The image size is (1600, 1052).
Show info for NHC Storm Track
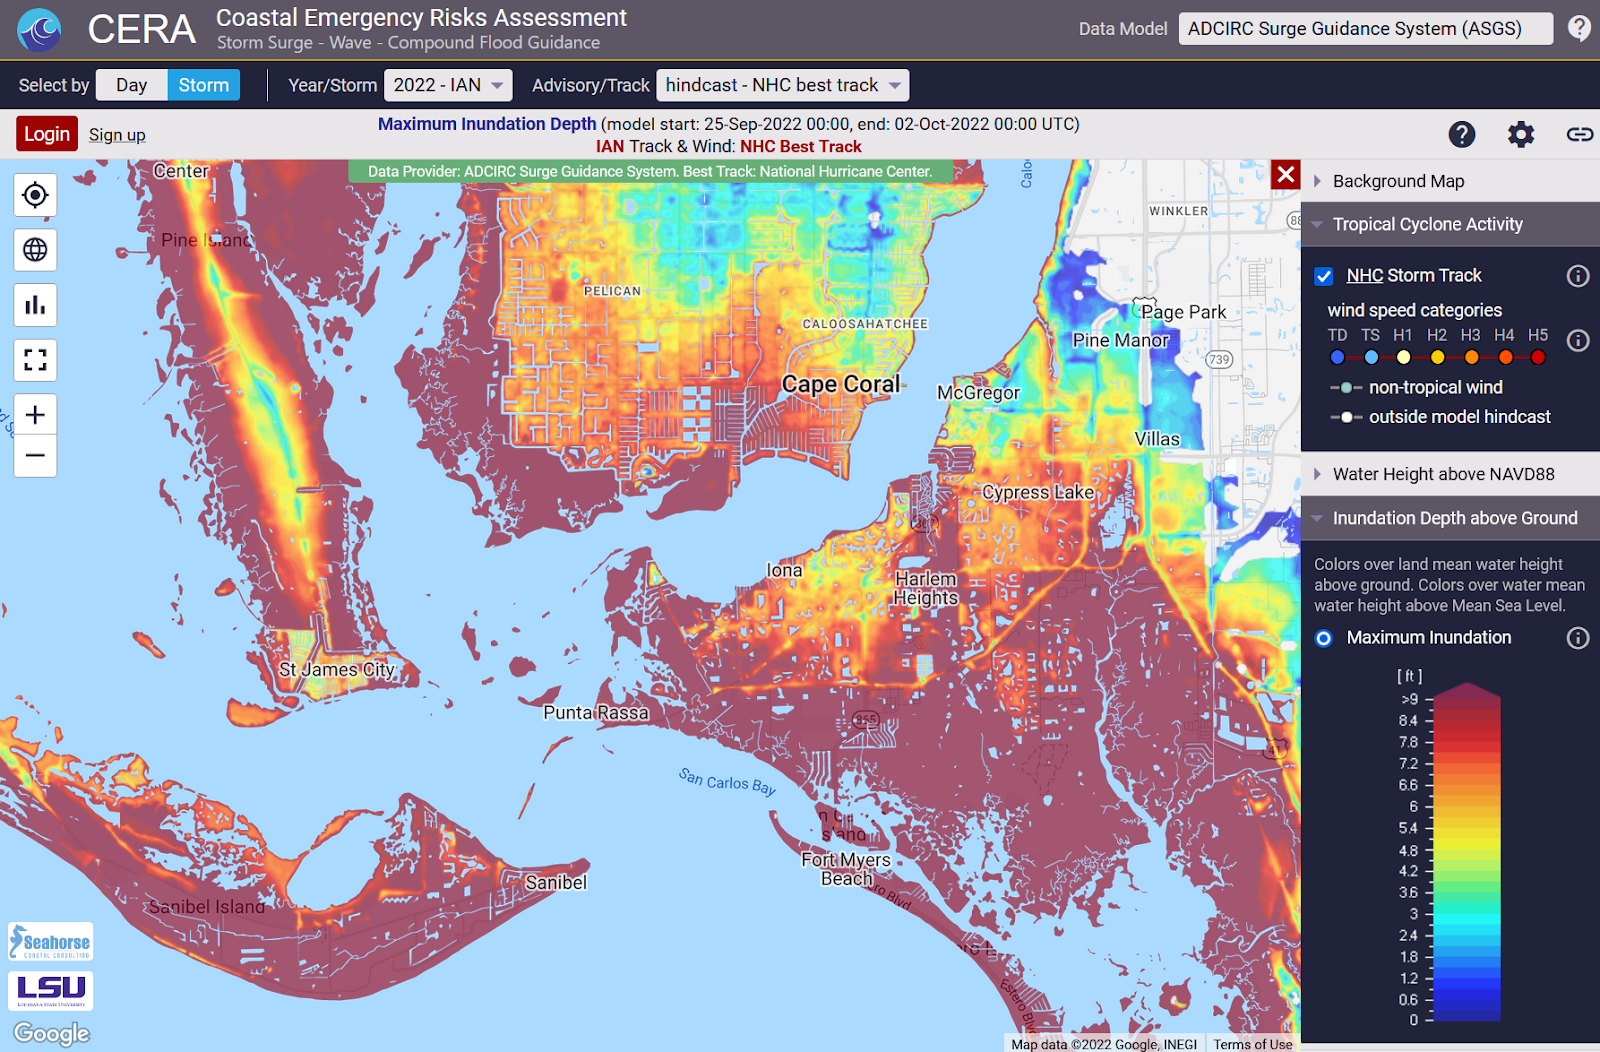tap(1578, 276)
